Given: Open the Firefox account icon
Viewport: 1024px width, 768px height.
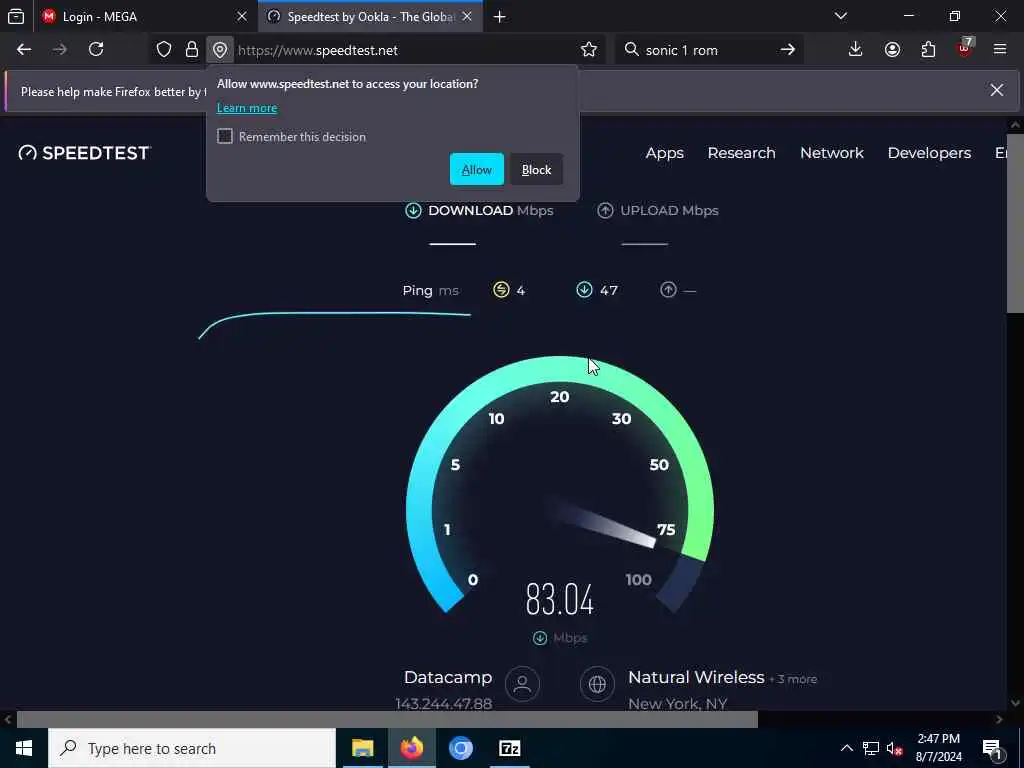Looking at the screenshot, I should click(x=892, y=50).
